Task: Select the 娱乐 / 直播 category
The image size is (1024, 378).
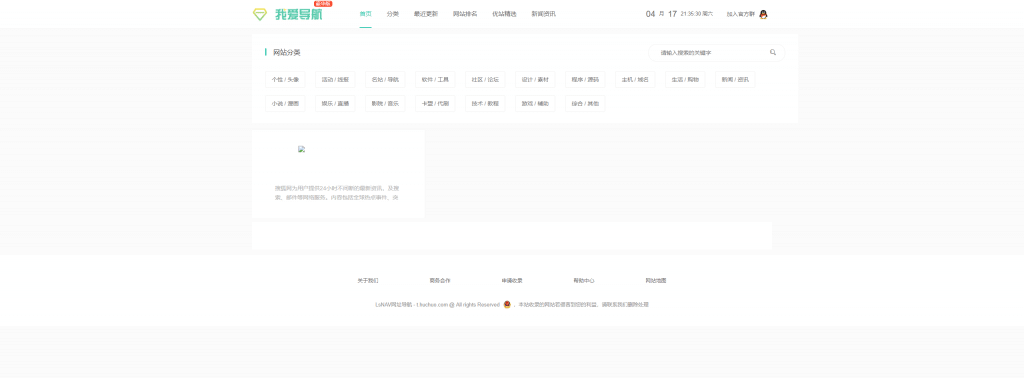Action: click(335, 104)
